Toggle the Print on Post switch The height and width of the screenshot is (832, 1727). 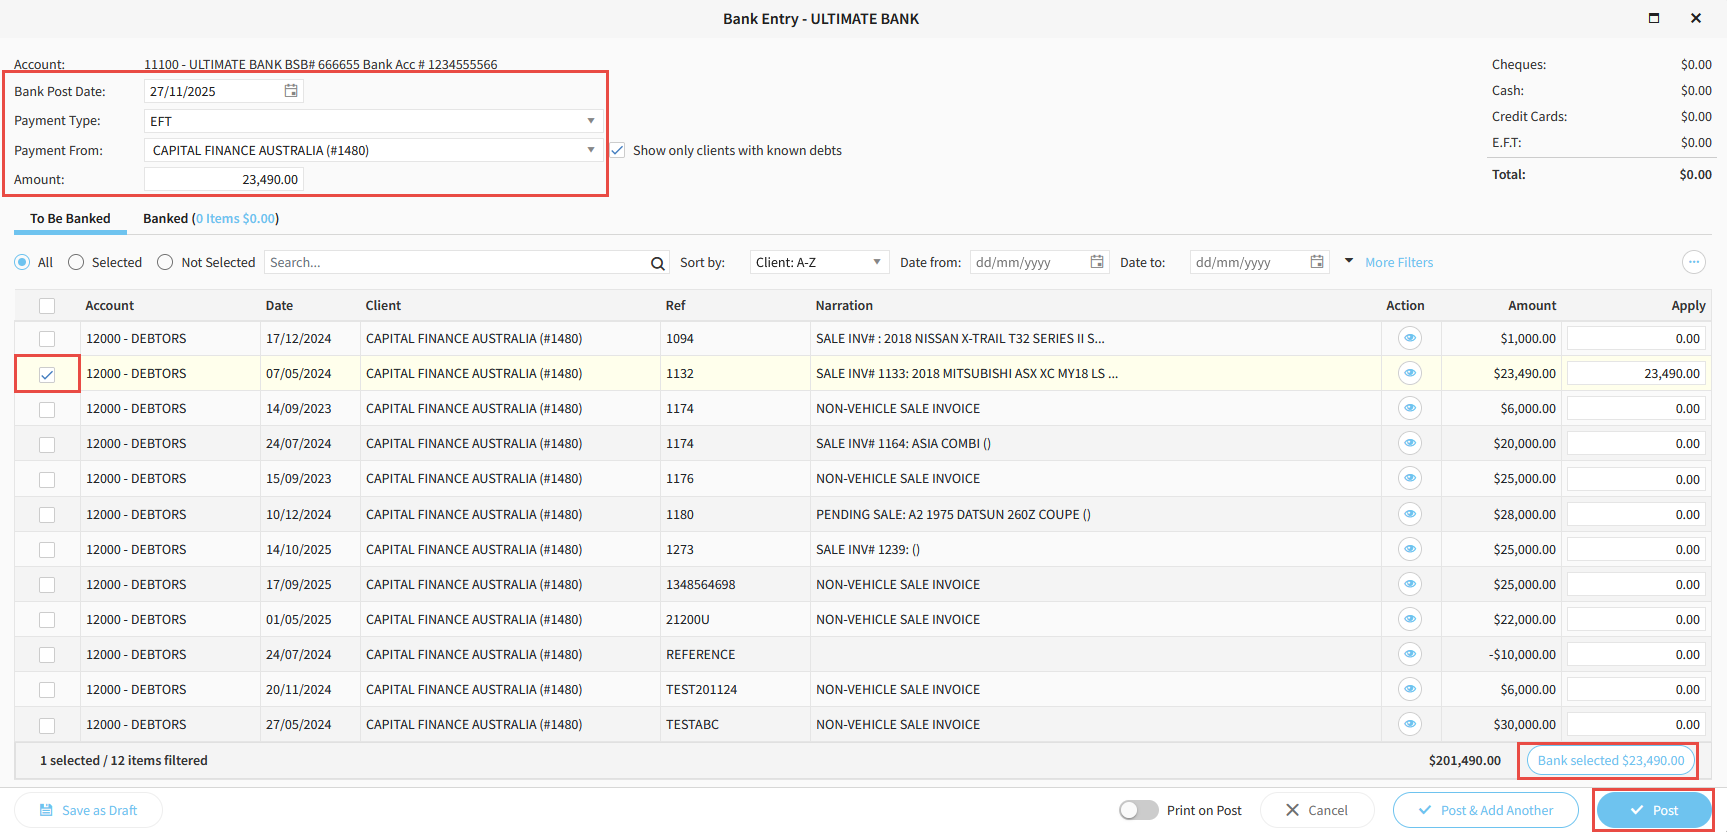(x=1139, y=810)
